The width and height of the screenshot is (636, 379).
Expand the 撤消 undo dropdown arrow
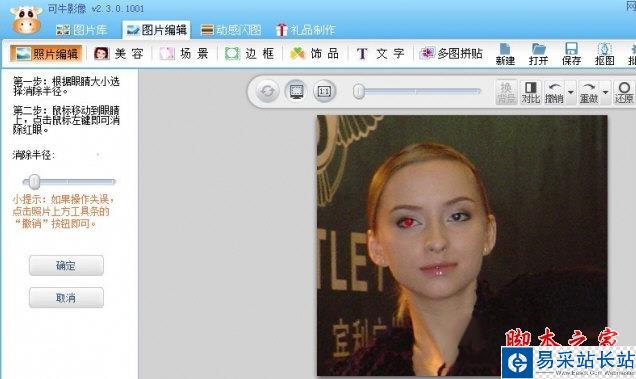point(570,92)
